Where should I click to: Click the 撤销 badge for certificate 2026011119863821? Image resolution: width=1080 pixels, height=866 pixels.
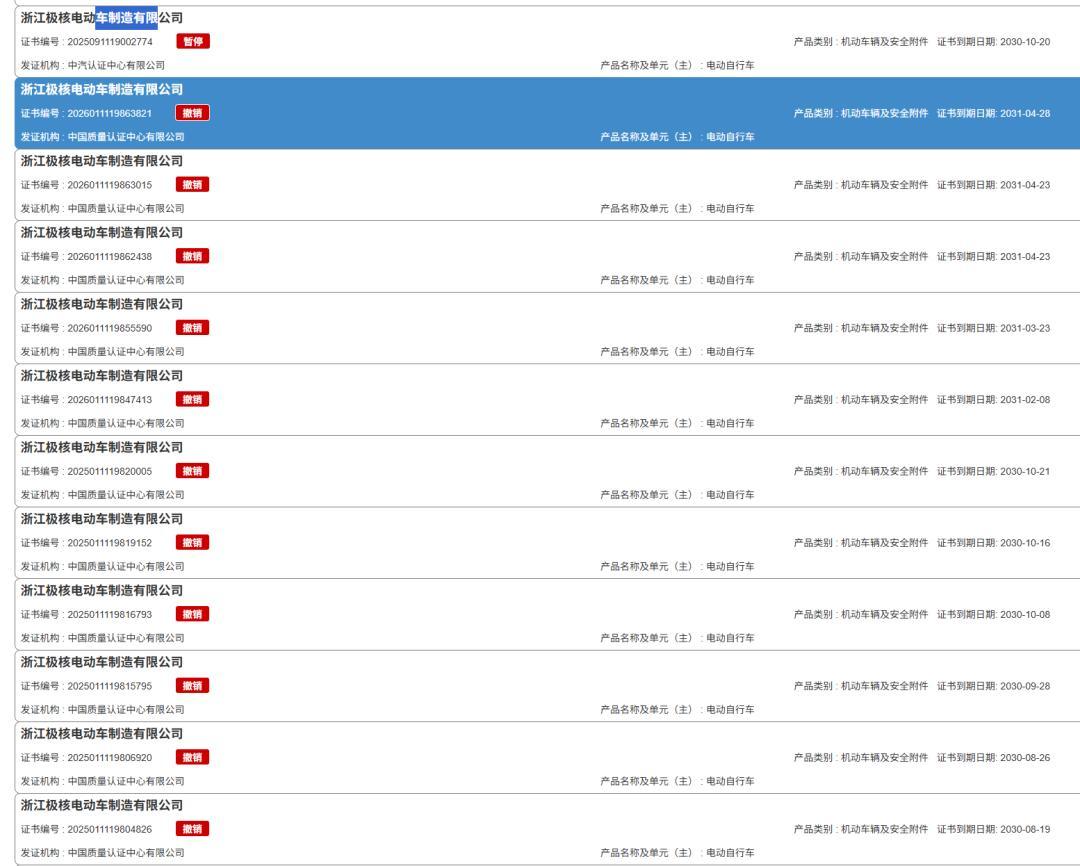click(x=192, y=113)
